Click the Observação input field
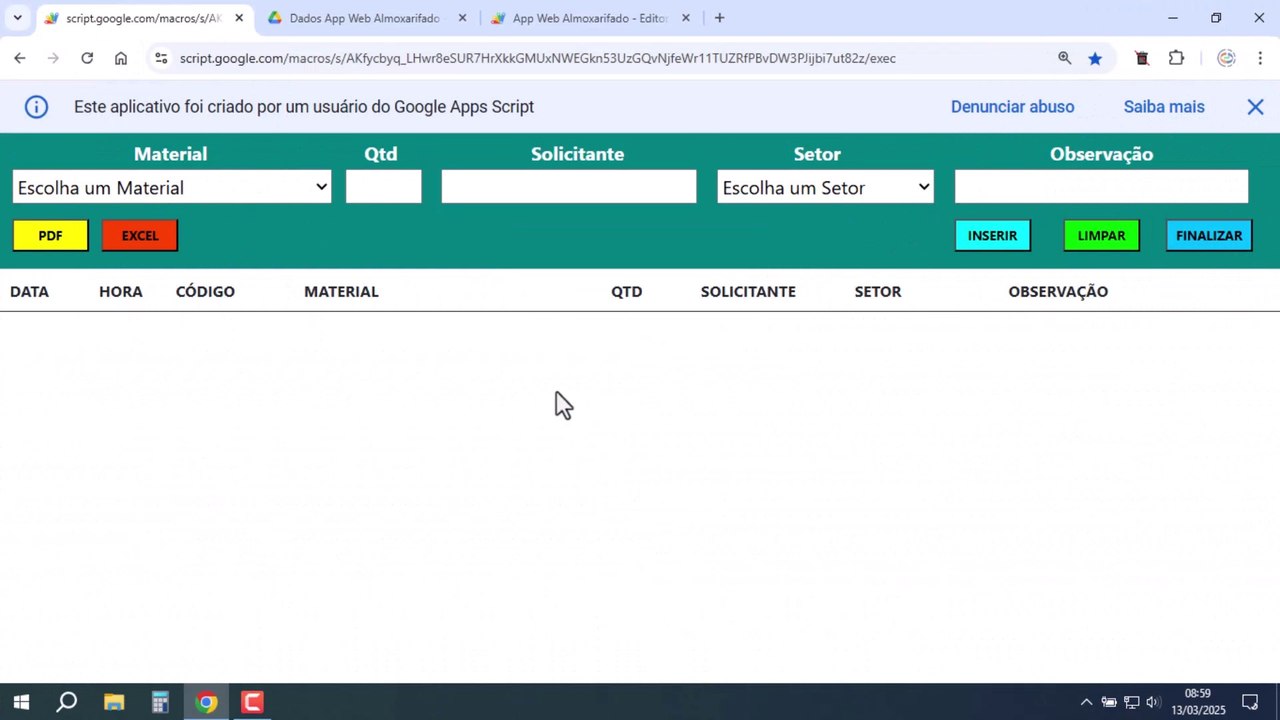The height and width of the screenshot is (720, 1280). pos(1102,187)
